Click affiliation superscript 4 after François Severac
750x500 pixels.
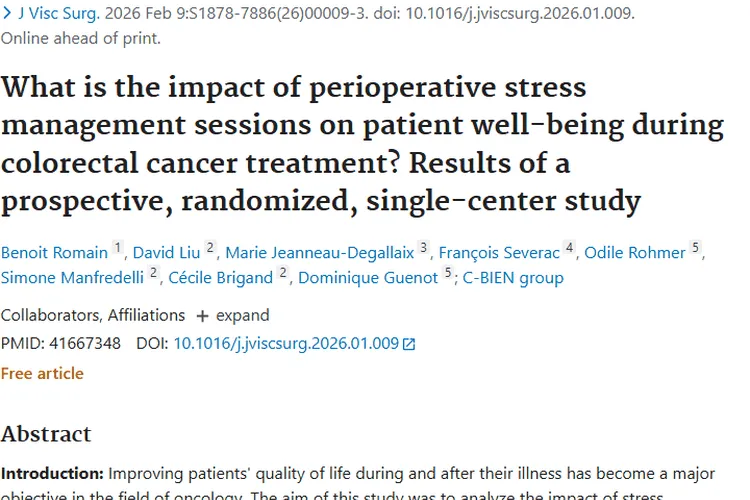tap(568, 247)
